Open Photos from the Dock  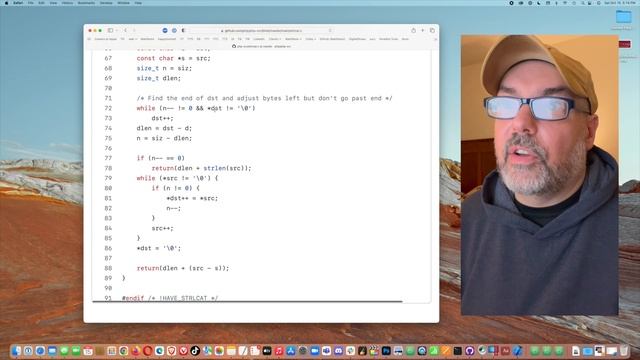[219, 351]
